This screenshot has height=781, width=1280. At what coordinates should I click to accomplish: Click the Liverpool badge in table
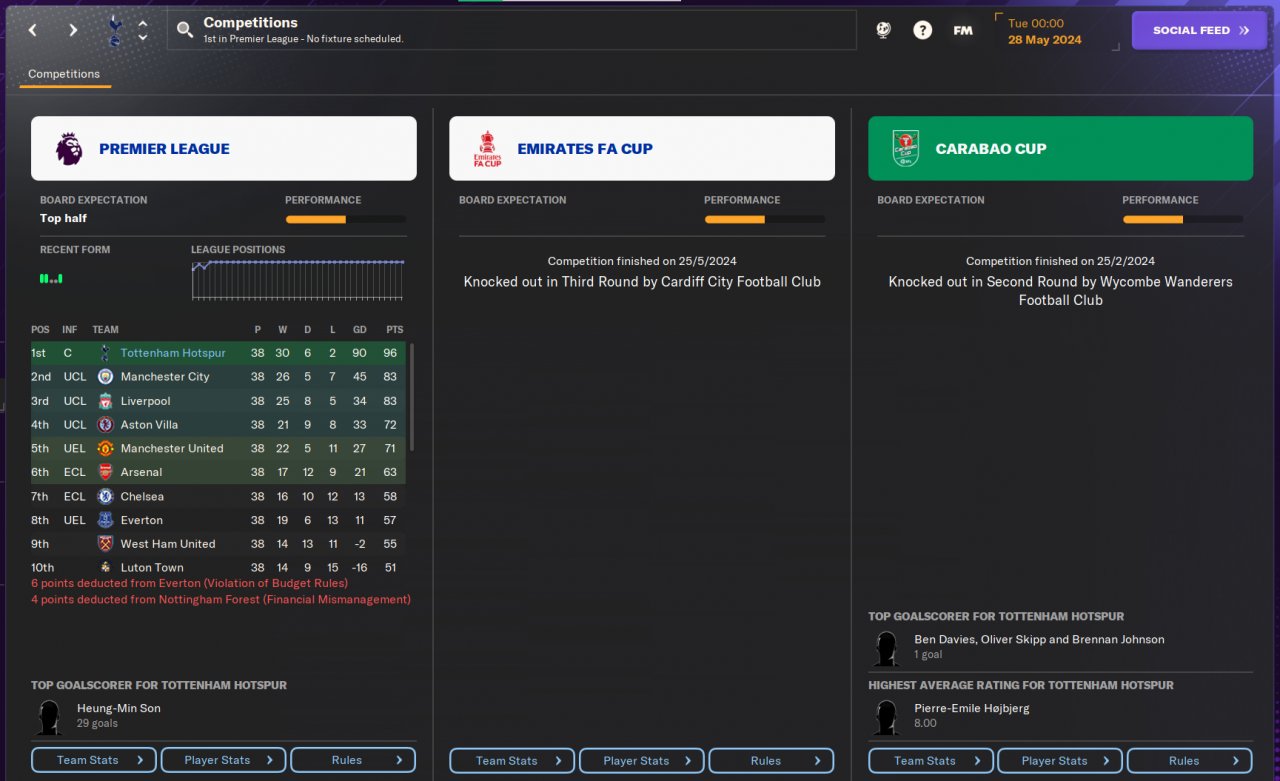(105, 401)
